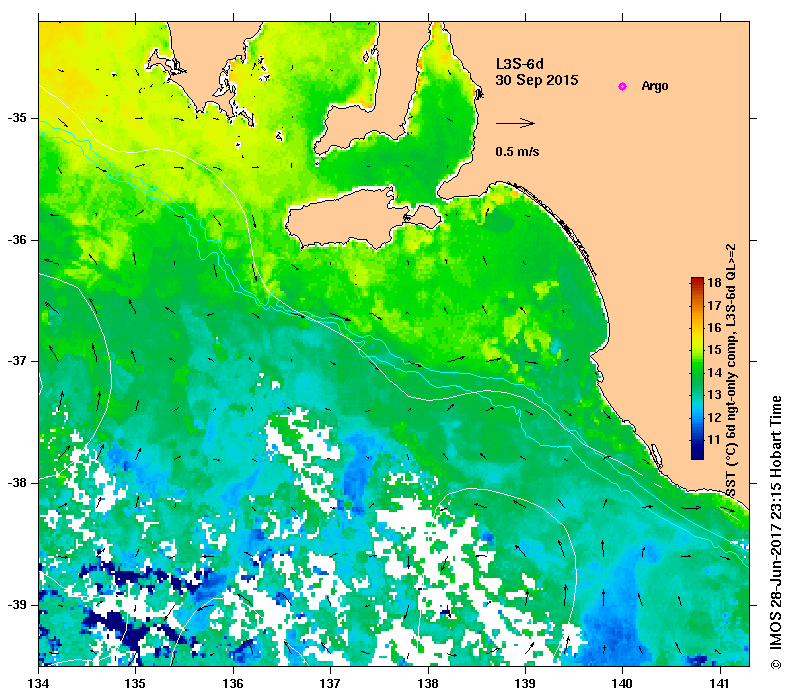Image resolution: width=791 pixels, height=700 pixels.
Task: Click the '0.5 m/s' scale label
Action: (517, 152)
